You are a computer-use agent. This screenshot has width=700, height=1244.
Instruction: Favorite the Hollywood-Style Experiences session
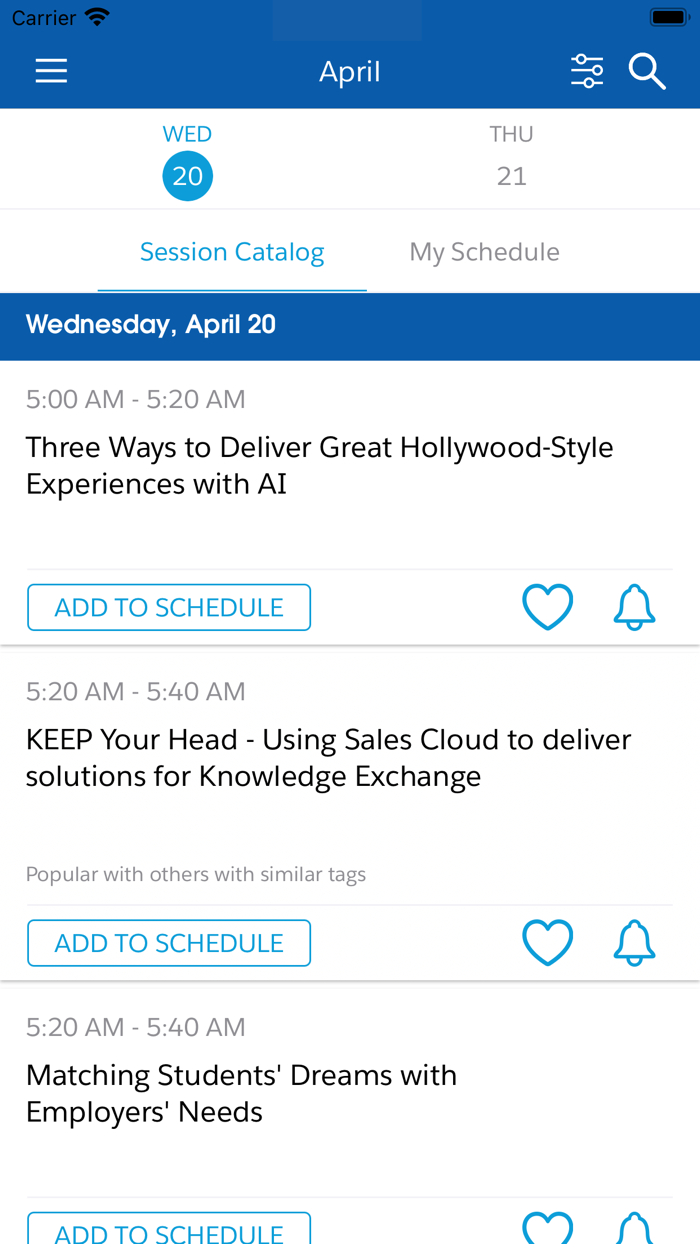coord(547,606)
